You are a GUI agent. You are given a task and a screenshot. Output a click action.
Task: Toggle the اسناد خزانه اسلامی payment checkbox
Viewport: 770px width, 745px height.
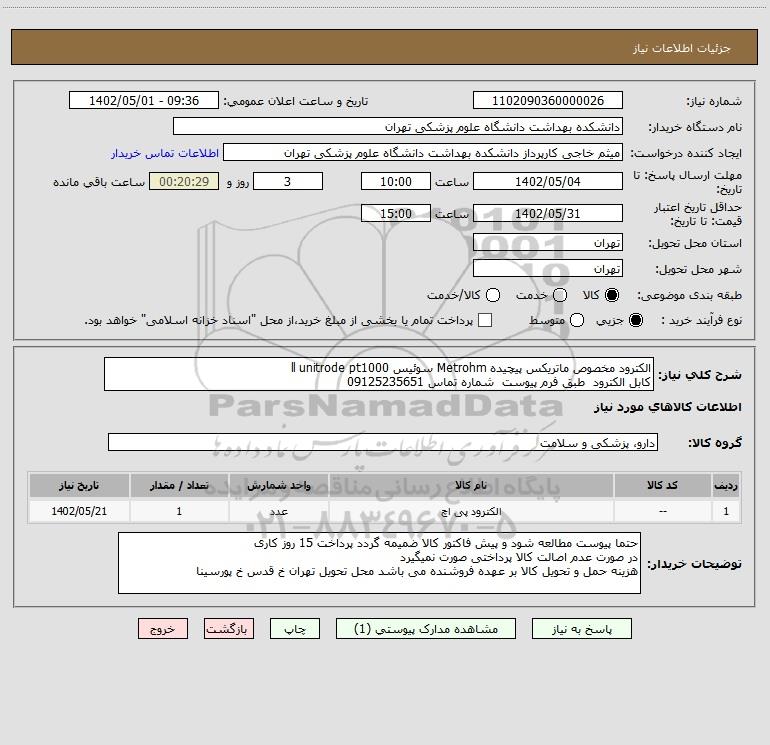(485, 320)
